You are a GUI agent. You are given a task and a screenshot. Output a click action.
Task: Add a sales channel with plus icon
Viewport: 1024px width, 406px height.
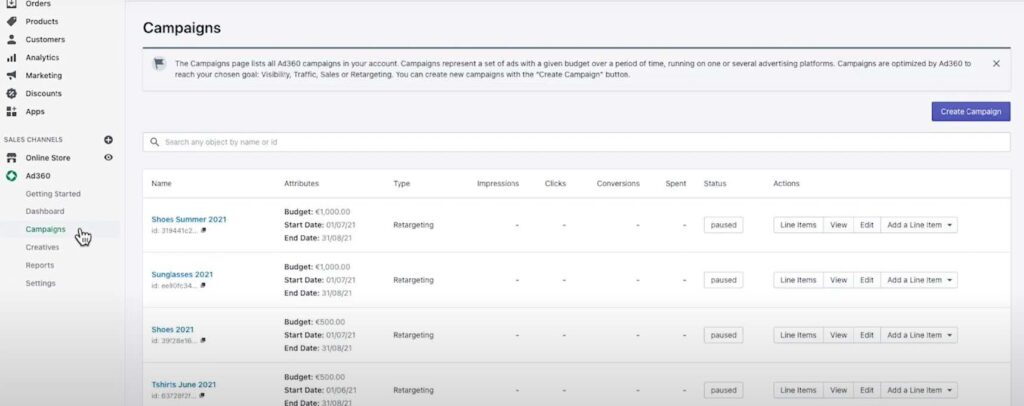point(108,140)
